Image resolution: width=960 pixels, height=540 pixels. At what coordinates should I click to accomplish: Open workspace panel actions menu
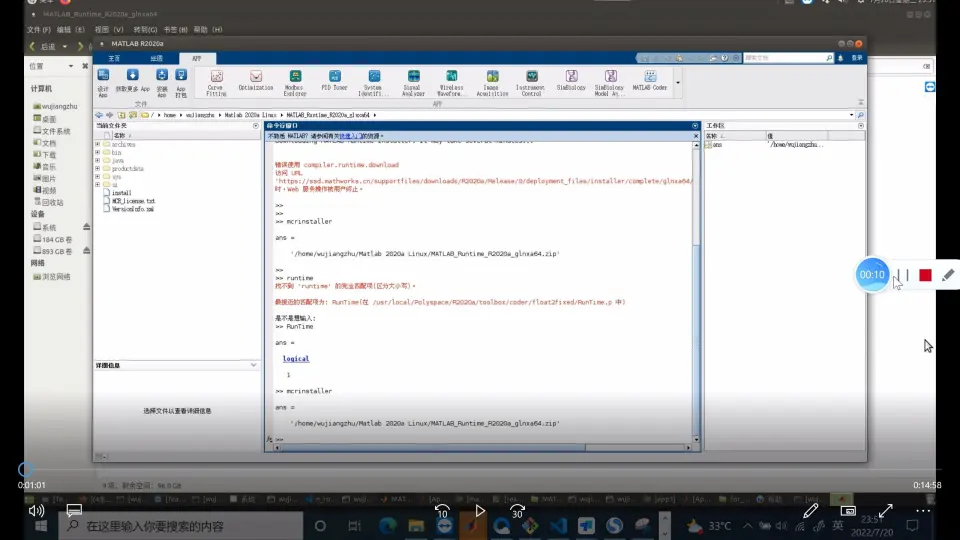click(861, 126)
